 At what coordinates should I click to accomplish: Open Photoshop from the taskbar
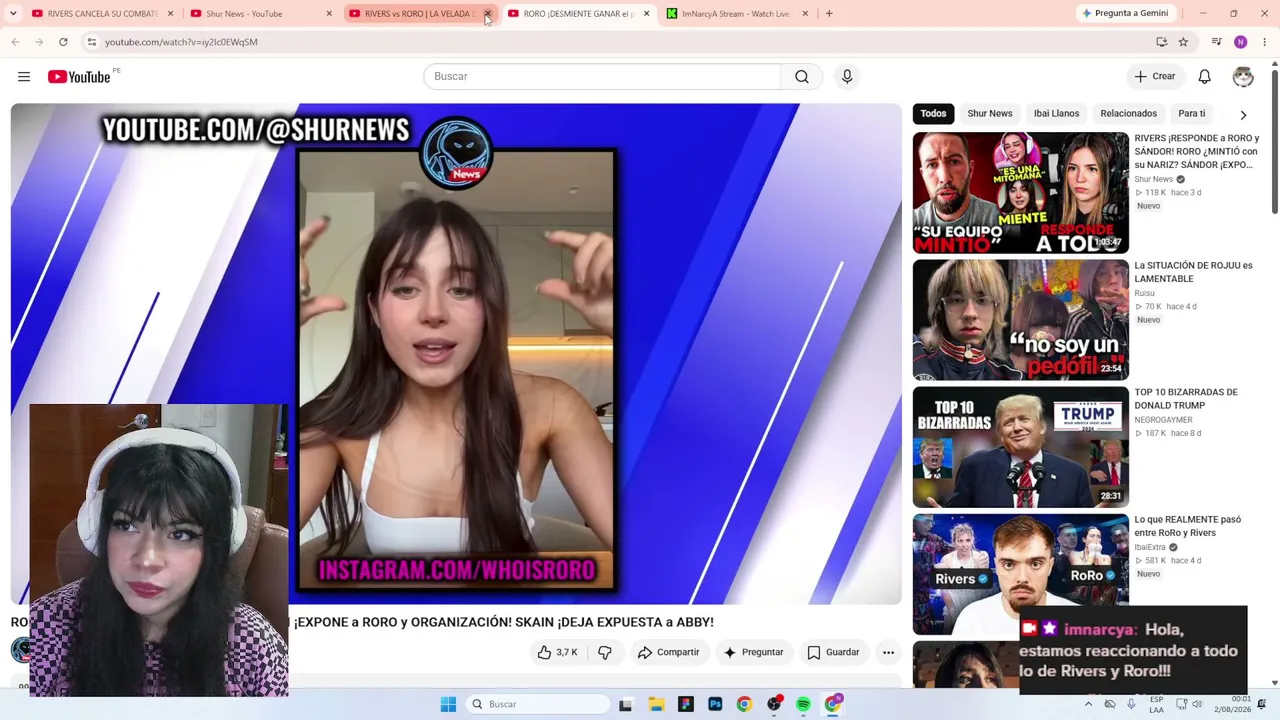click(715, 704)
